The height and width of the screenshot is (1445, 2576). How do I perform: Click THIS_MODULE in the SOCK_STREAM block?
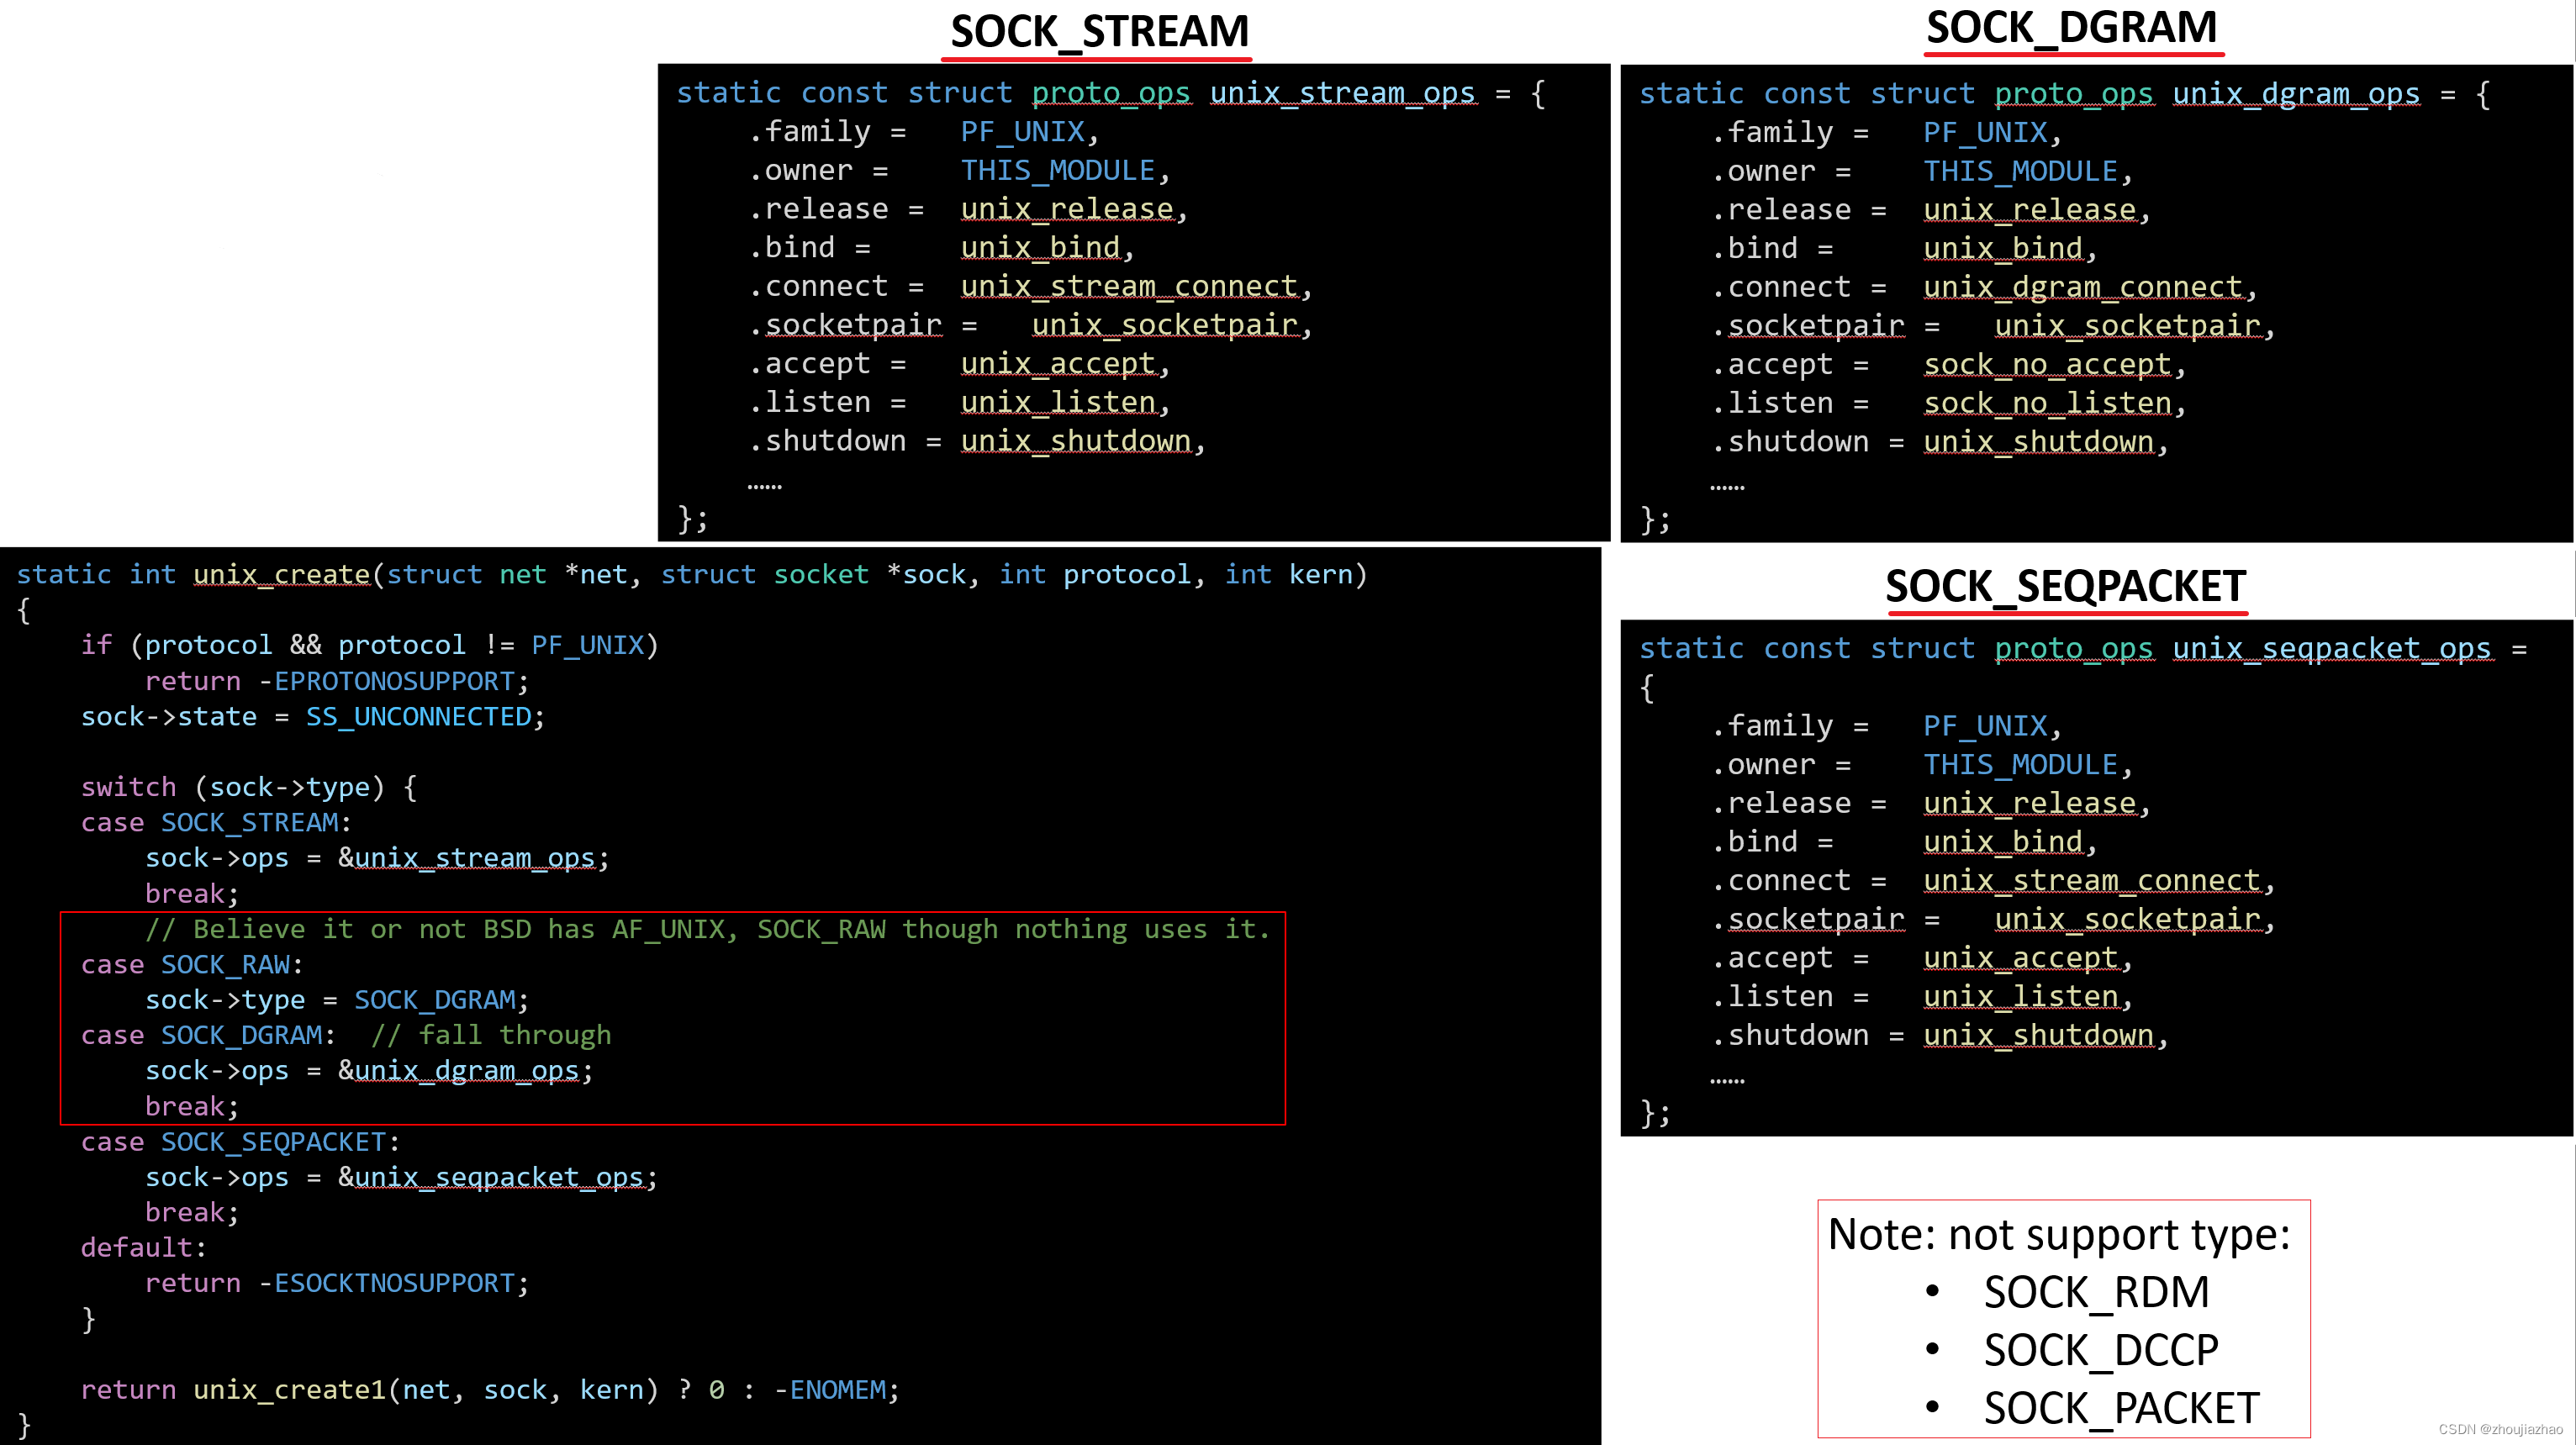pos(1058,170)
